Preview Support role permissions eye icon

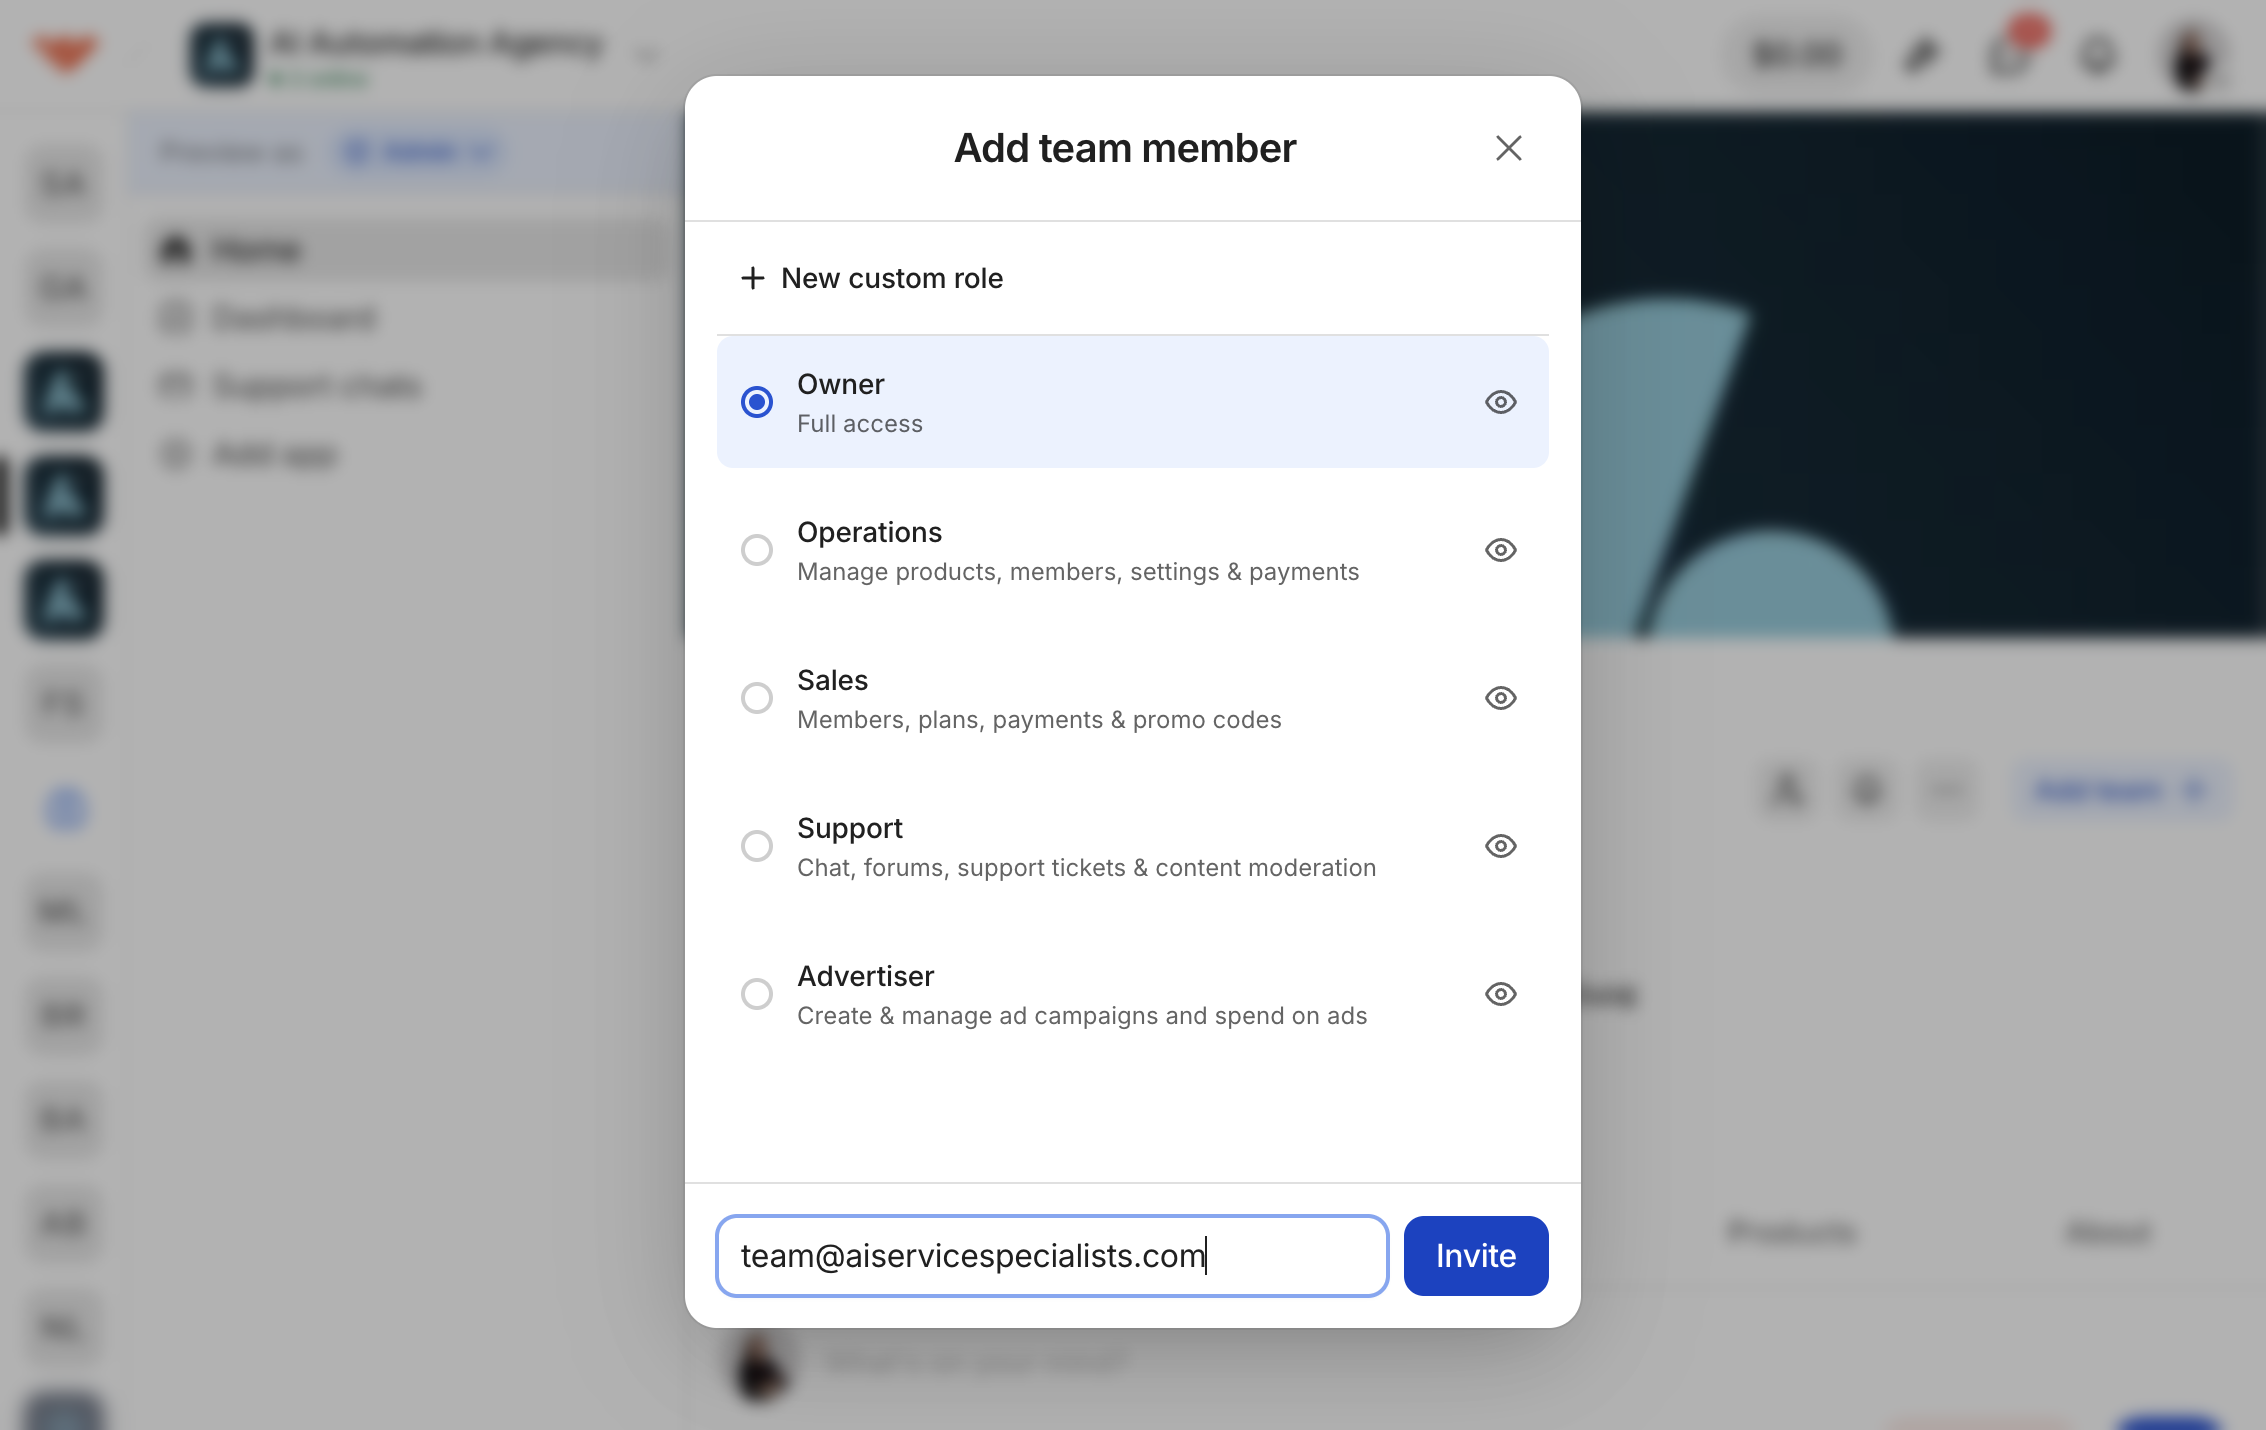click(x=1500, y=846)
